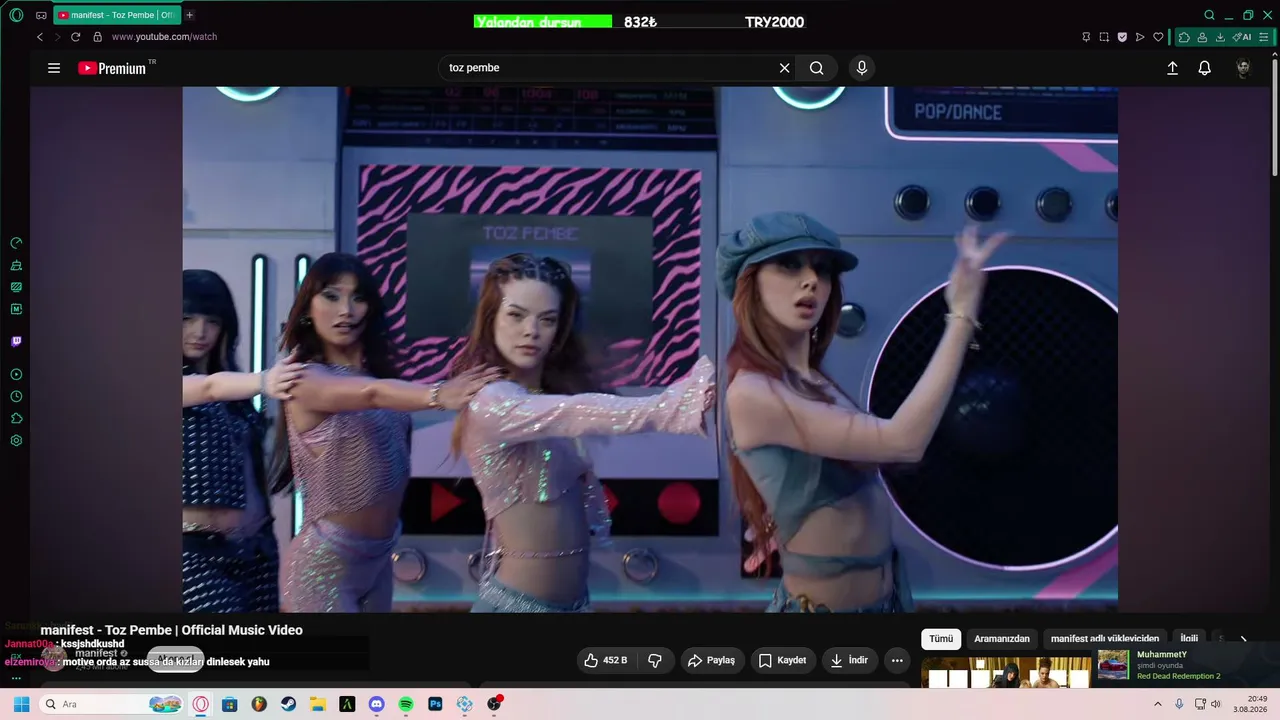
Task: Click the www.youtube.com/watch address bar
Action: [164, 37]
